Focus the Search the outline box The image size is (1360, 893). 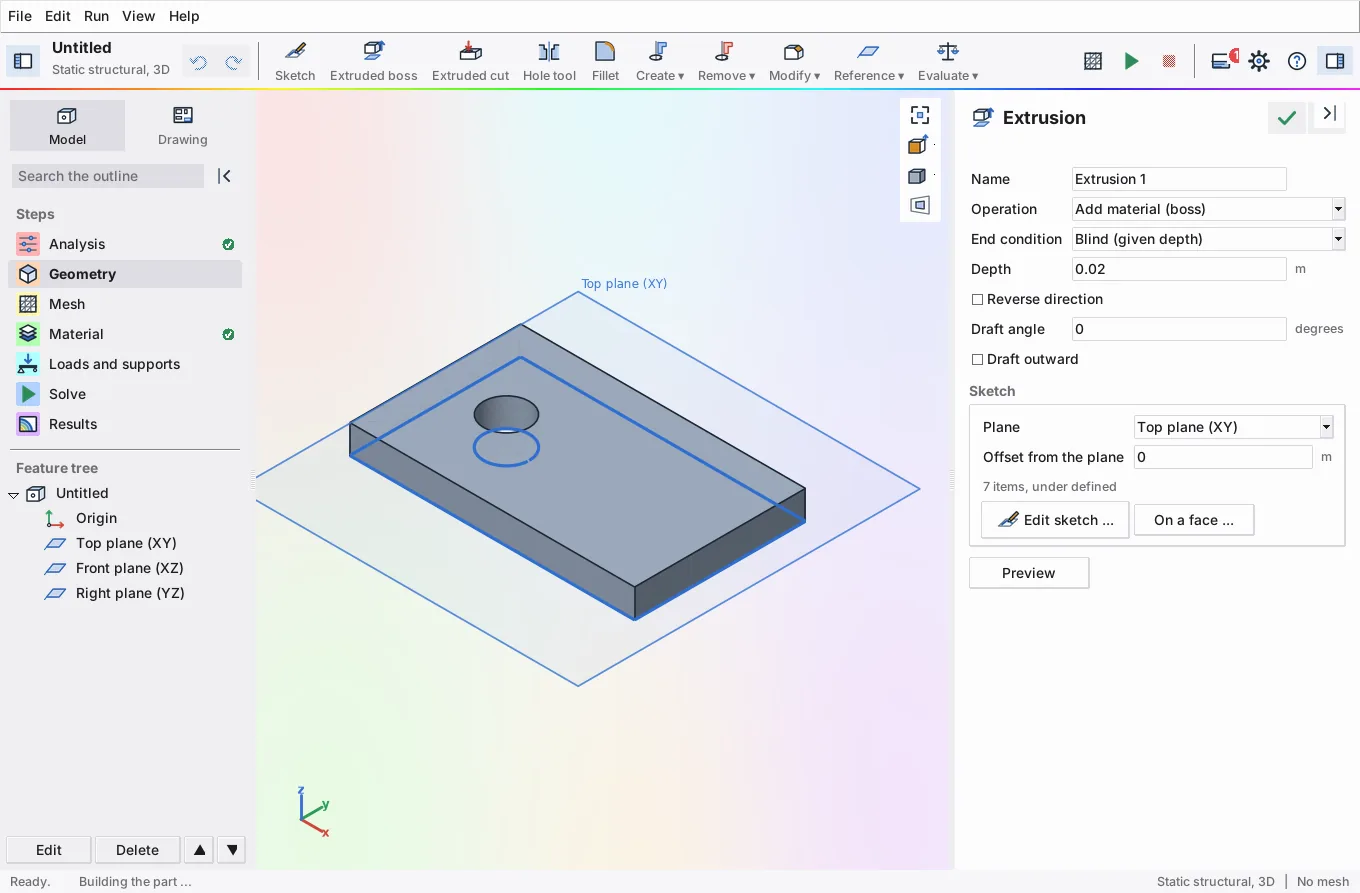tap(109, 176)
